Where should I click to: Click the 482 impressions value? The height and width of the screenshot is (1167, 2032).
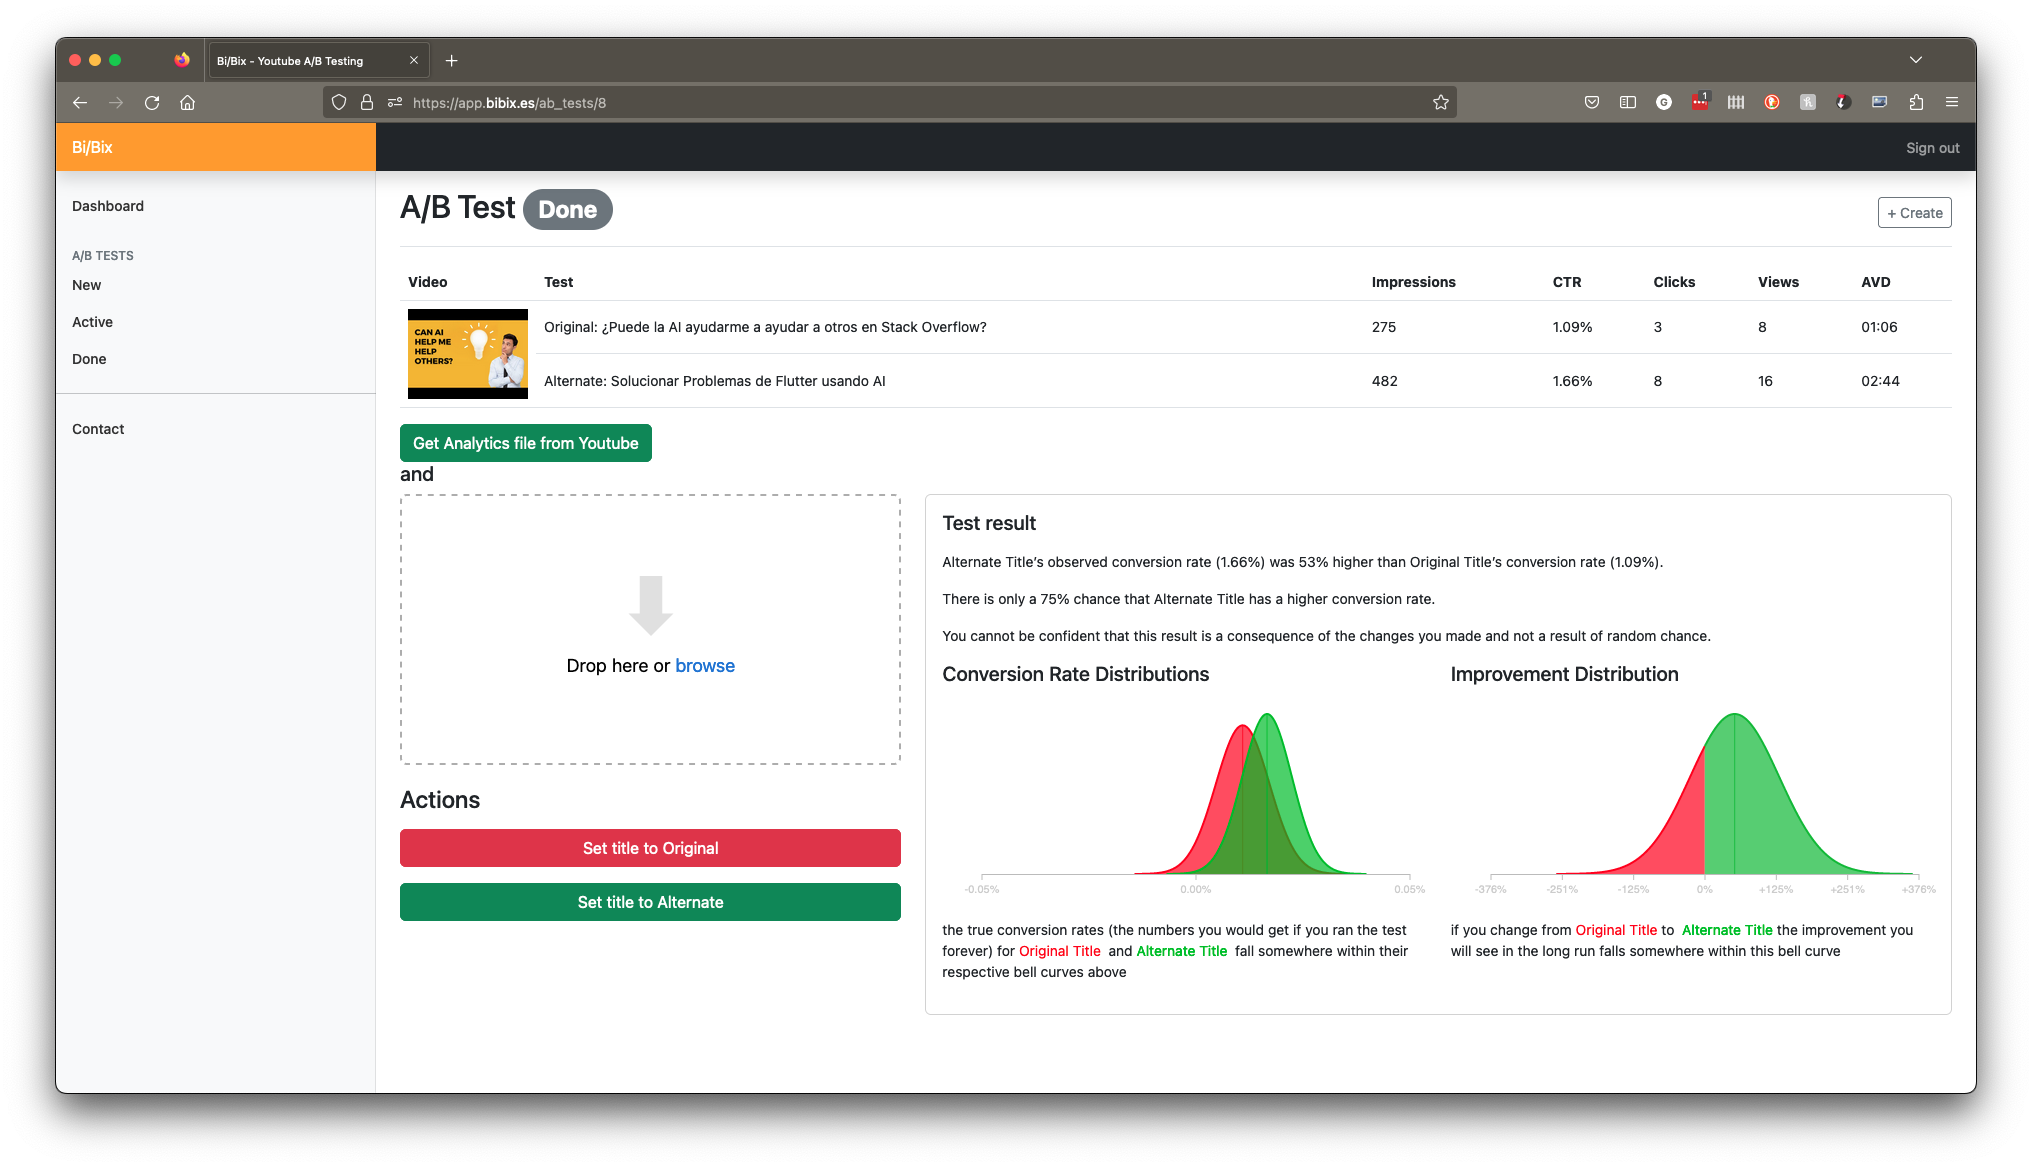1384,381
